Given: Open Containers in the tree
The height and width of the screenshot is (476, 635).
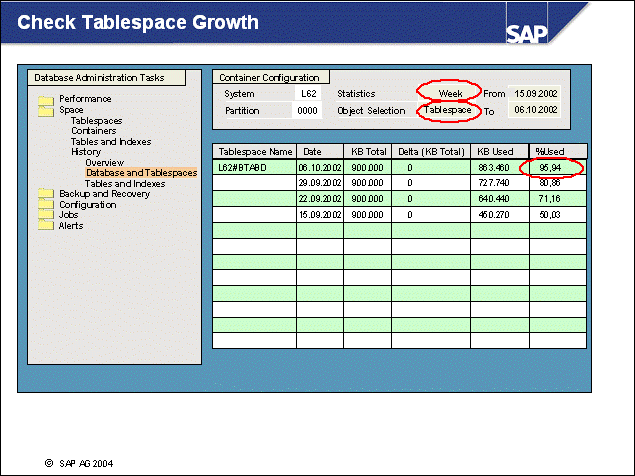Looking at the screenshot, I should [x=93, y=131].
